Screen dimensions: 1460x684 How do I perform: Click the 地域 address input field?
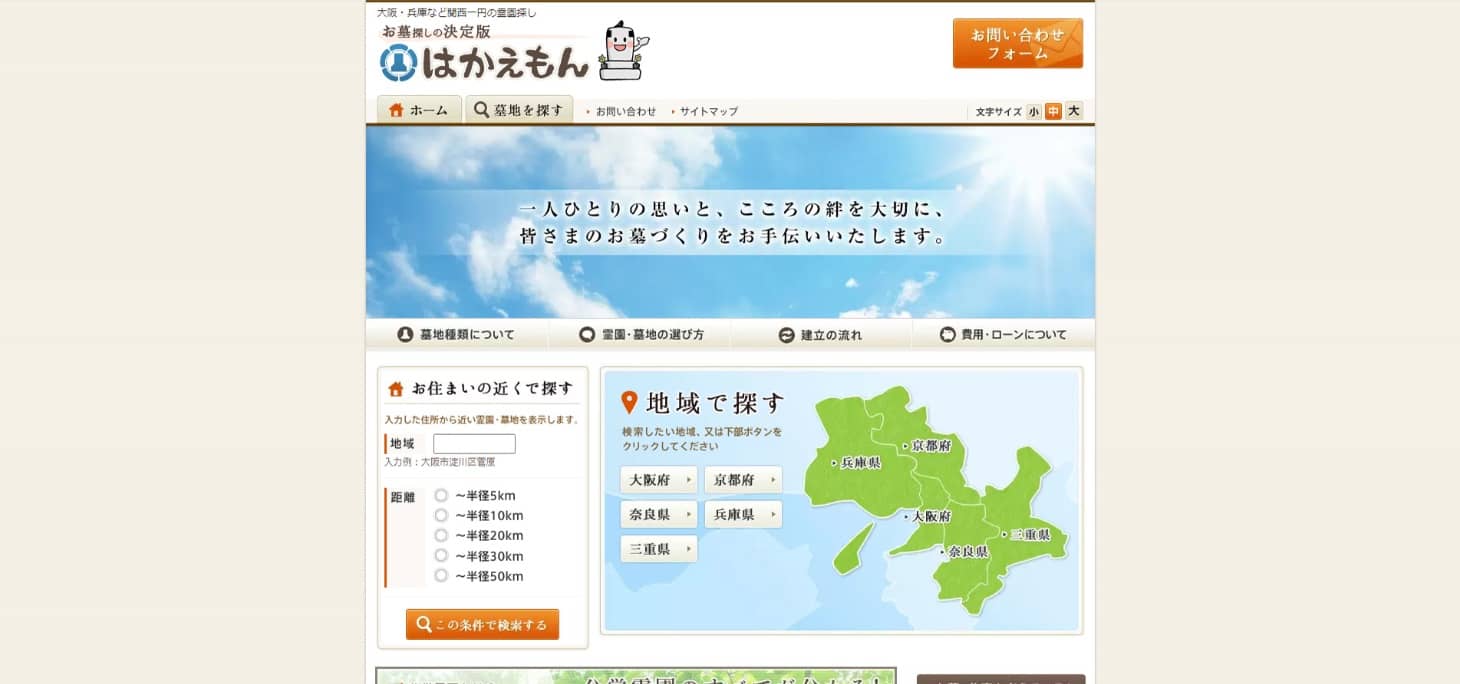point(477,443)
